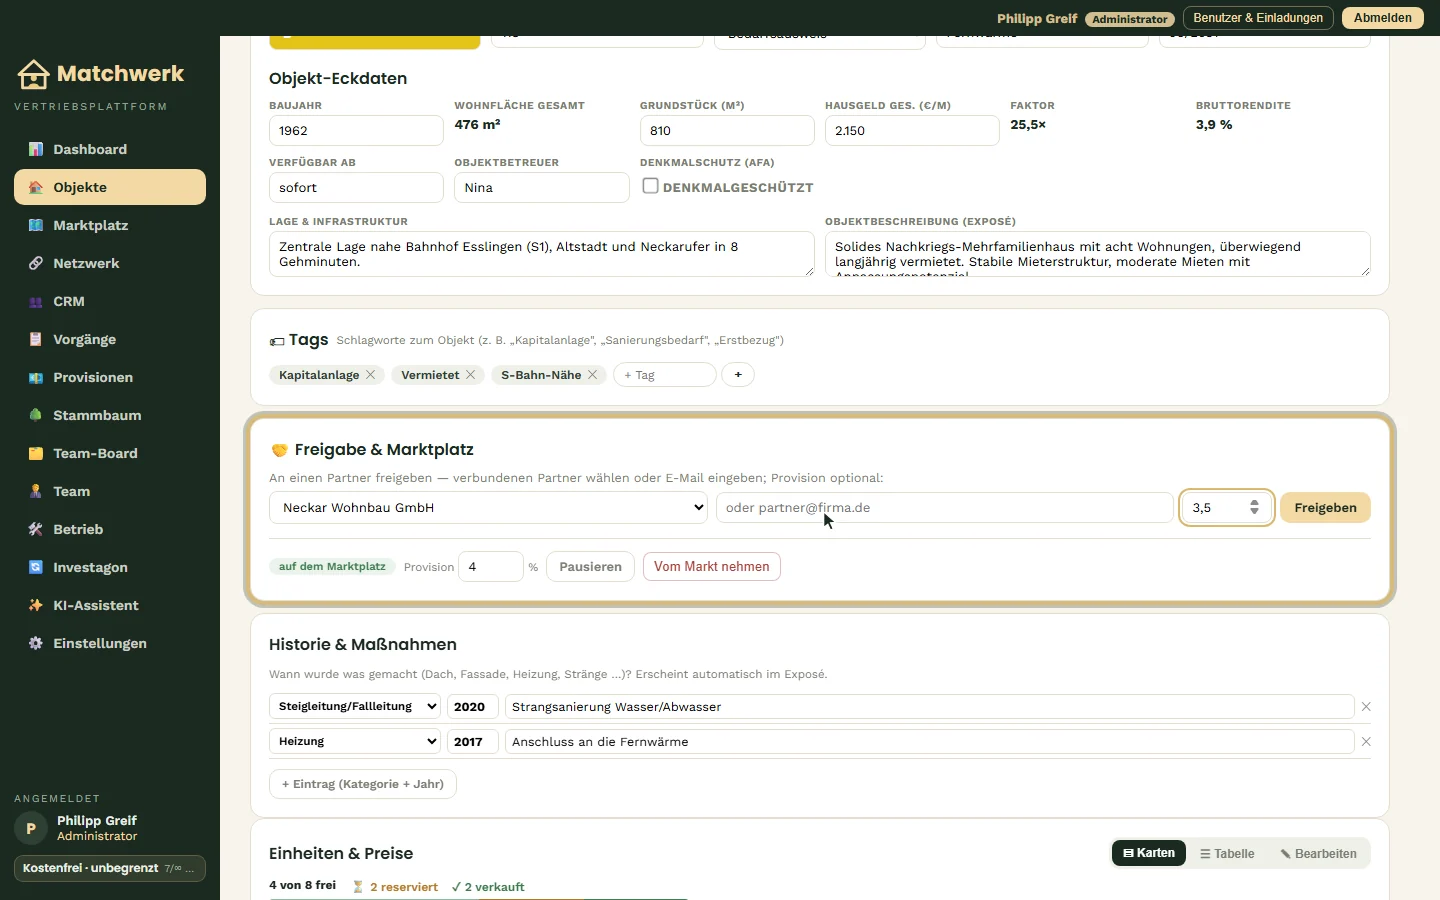Viewport: 1440px width, 900px height.
Task: Remove the Vermietet tag
Action: (471, 375)
